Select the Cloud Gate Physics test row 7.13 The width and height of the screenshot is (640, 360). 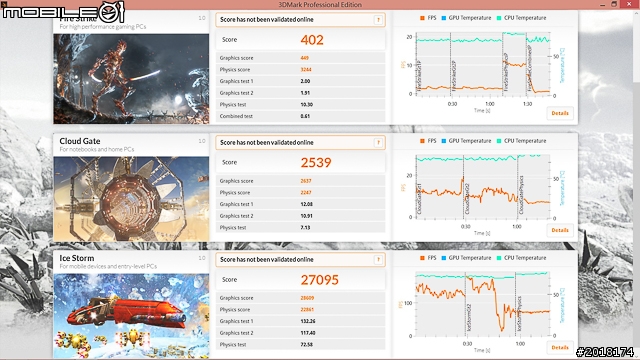[300, 228]
